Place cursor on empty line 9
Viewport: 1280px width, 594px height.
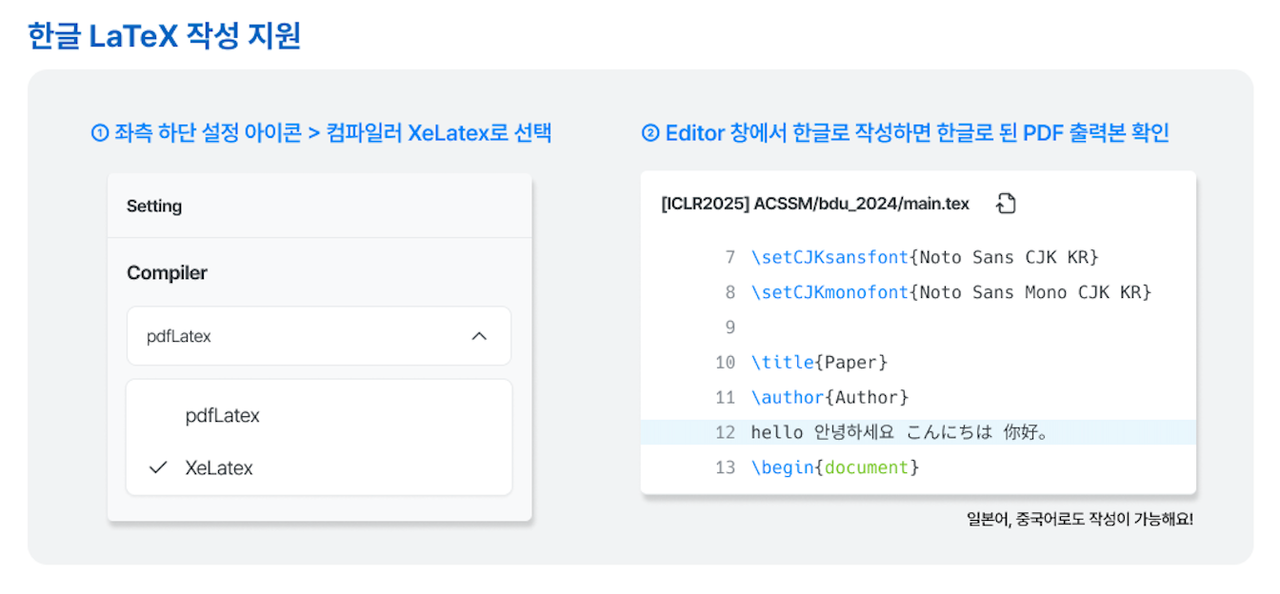918,327
